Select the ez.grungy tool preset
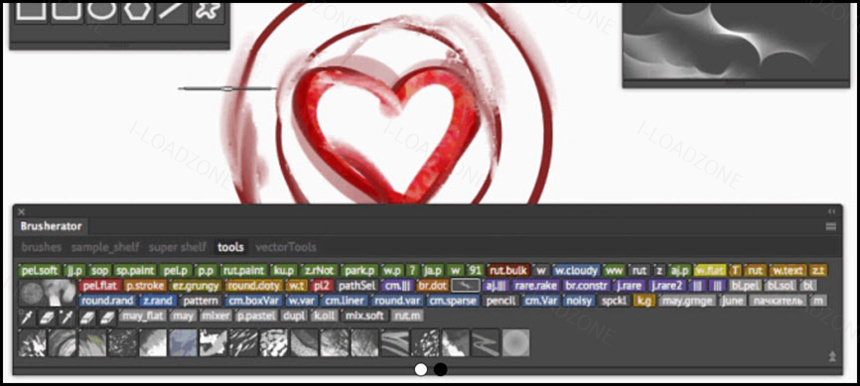Image resolution: width=860 pixels, height=386 pixels. (196, 285)
